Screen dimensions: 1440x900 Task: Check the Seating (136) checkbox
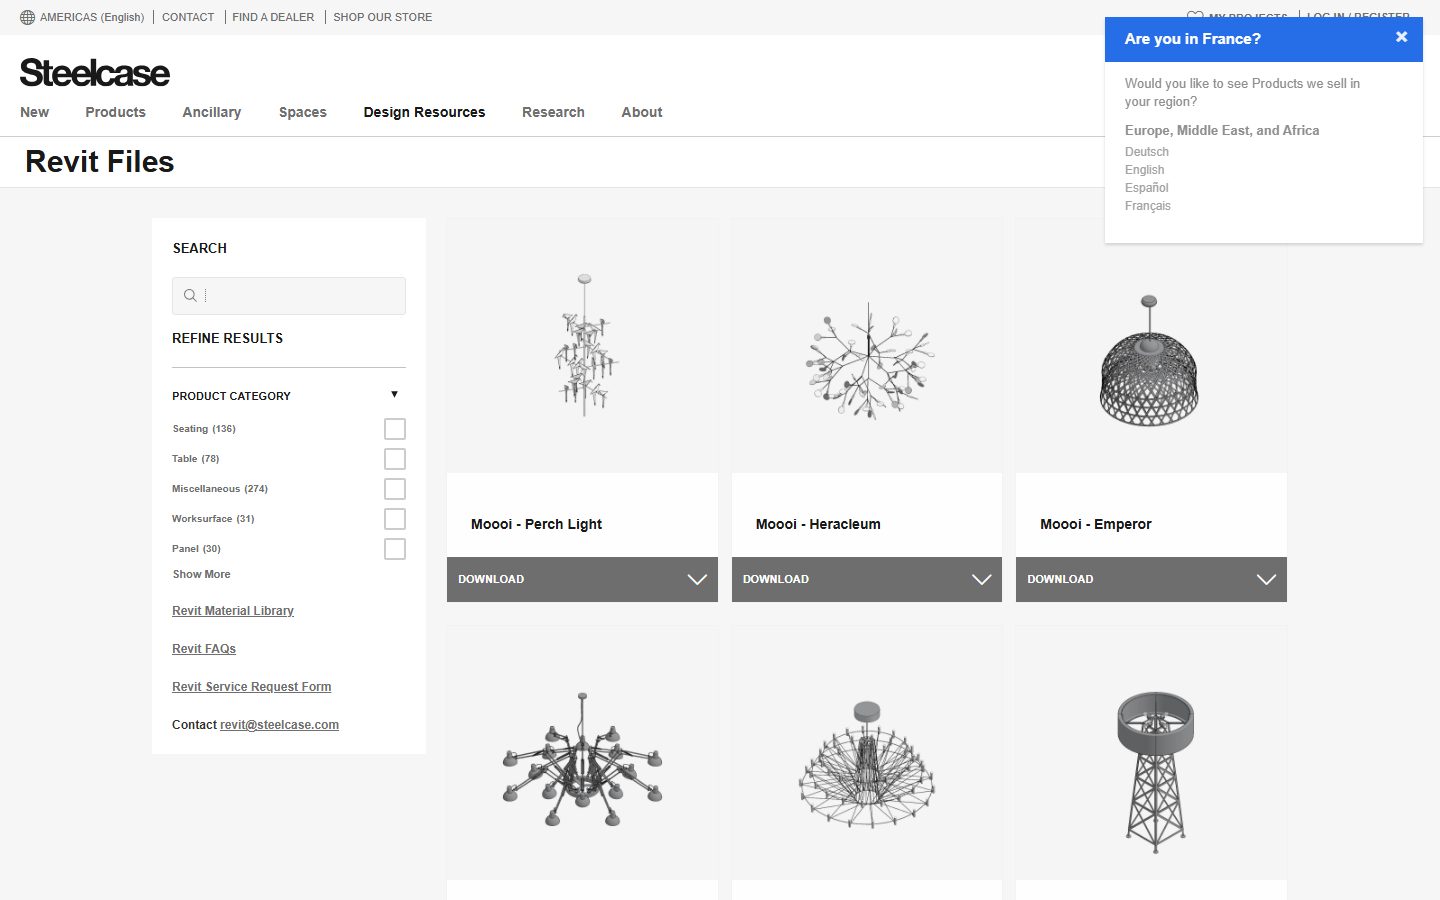(395, 429)
